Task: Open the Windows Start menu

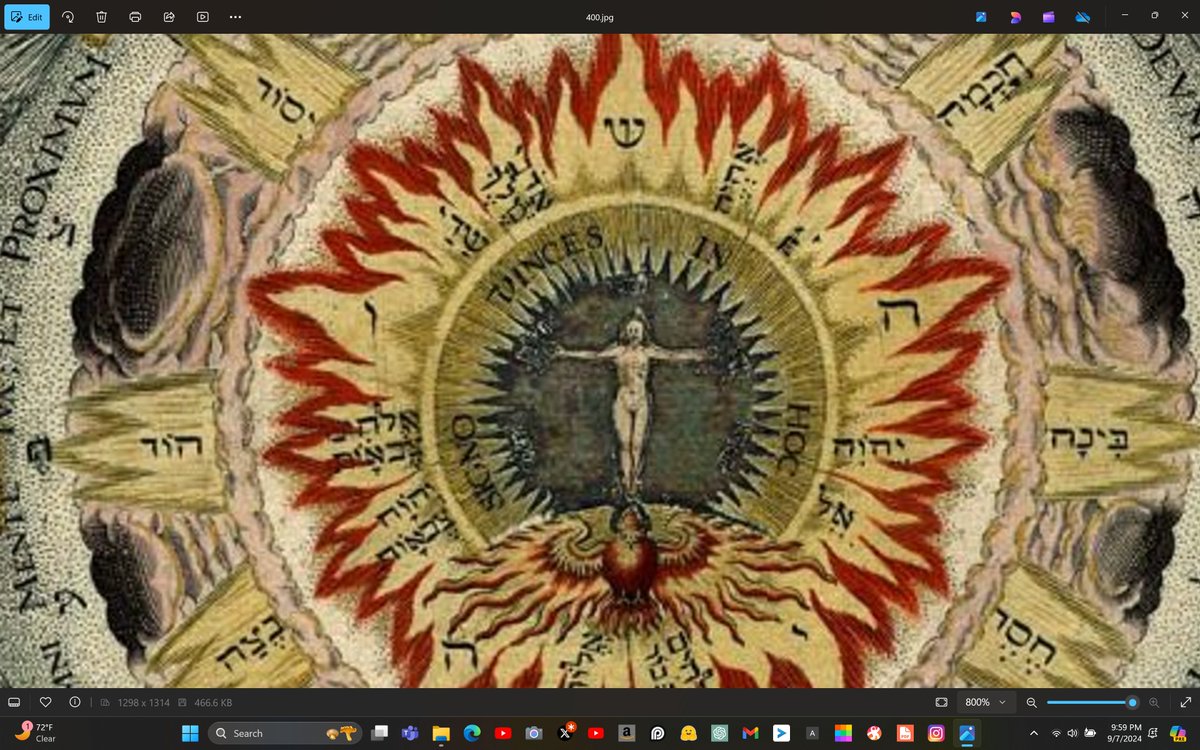Action: coord(189,733)
